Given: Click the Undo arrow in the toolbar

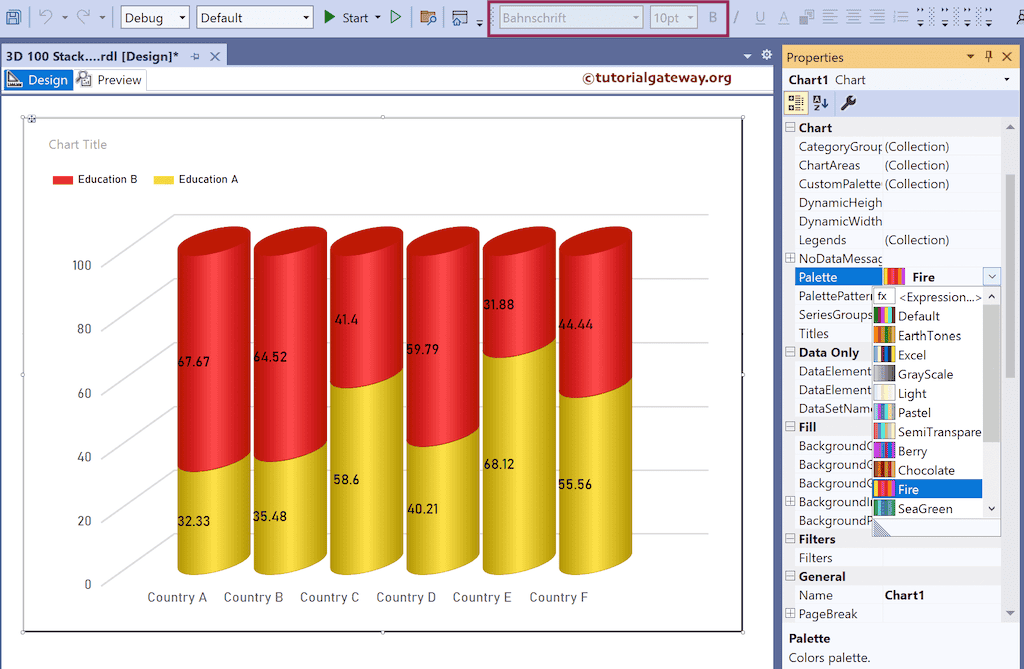Looking at the screenshot, I should tap(45, 17).
